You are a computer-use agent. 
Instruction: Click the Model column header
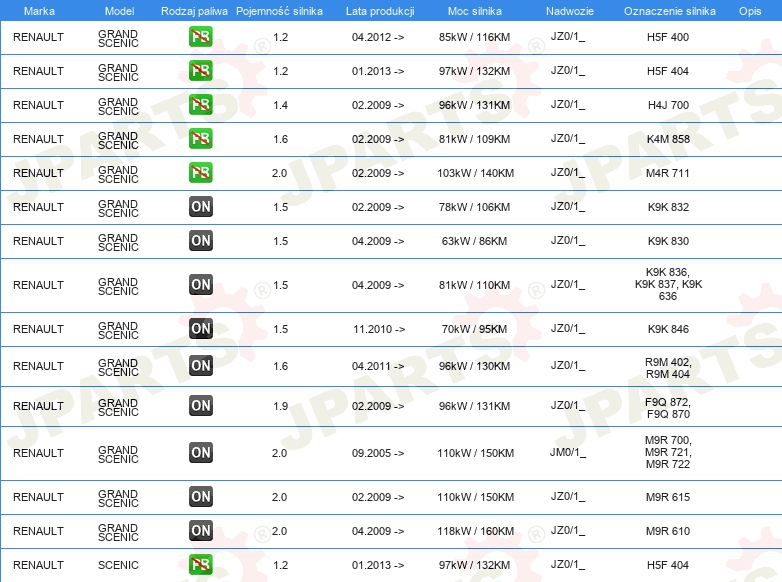coord(120,11)
